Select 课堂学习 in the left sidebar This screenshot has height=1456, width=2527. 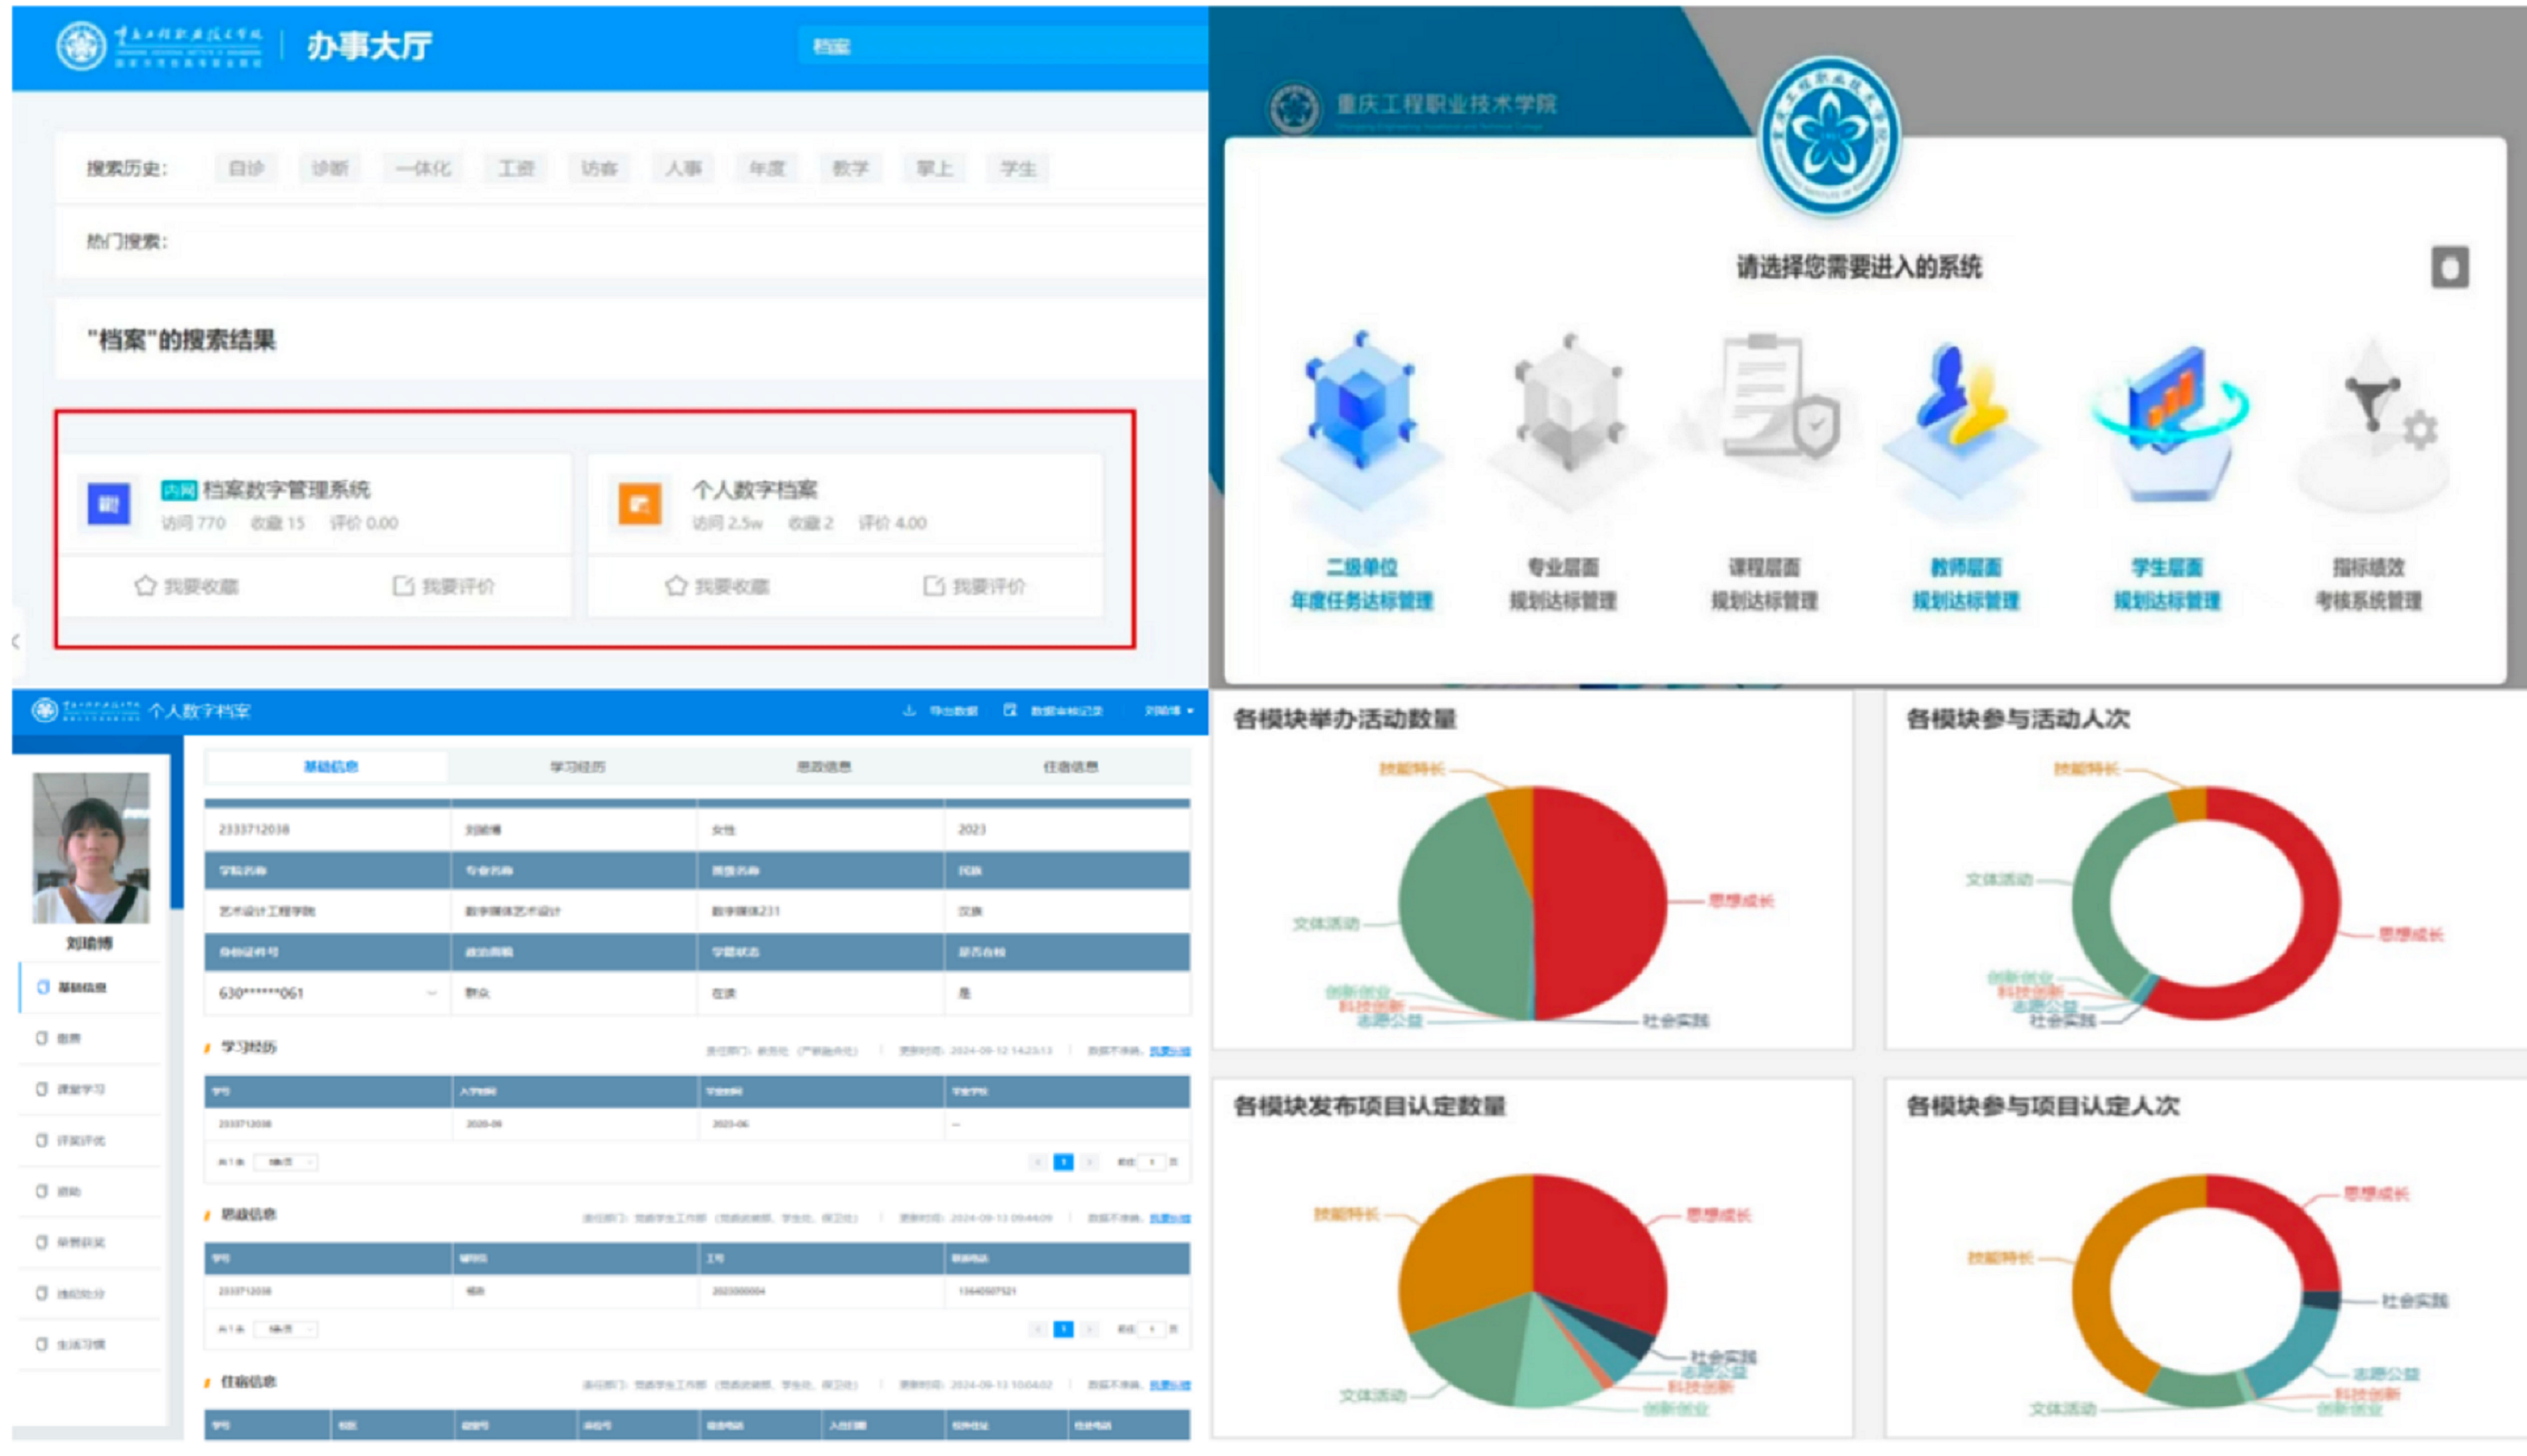(81, 1089)
